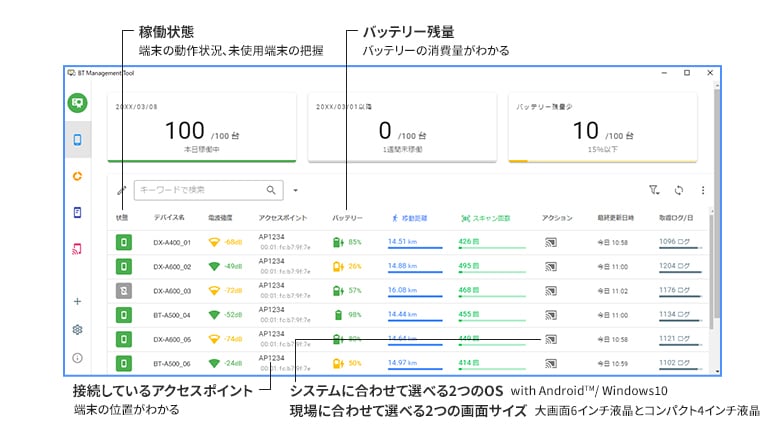Open the purple document sidebar icon
Image resolution: width=784 pixels, height=441 pixels.
[x=77, y=212]
